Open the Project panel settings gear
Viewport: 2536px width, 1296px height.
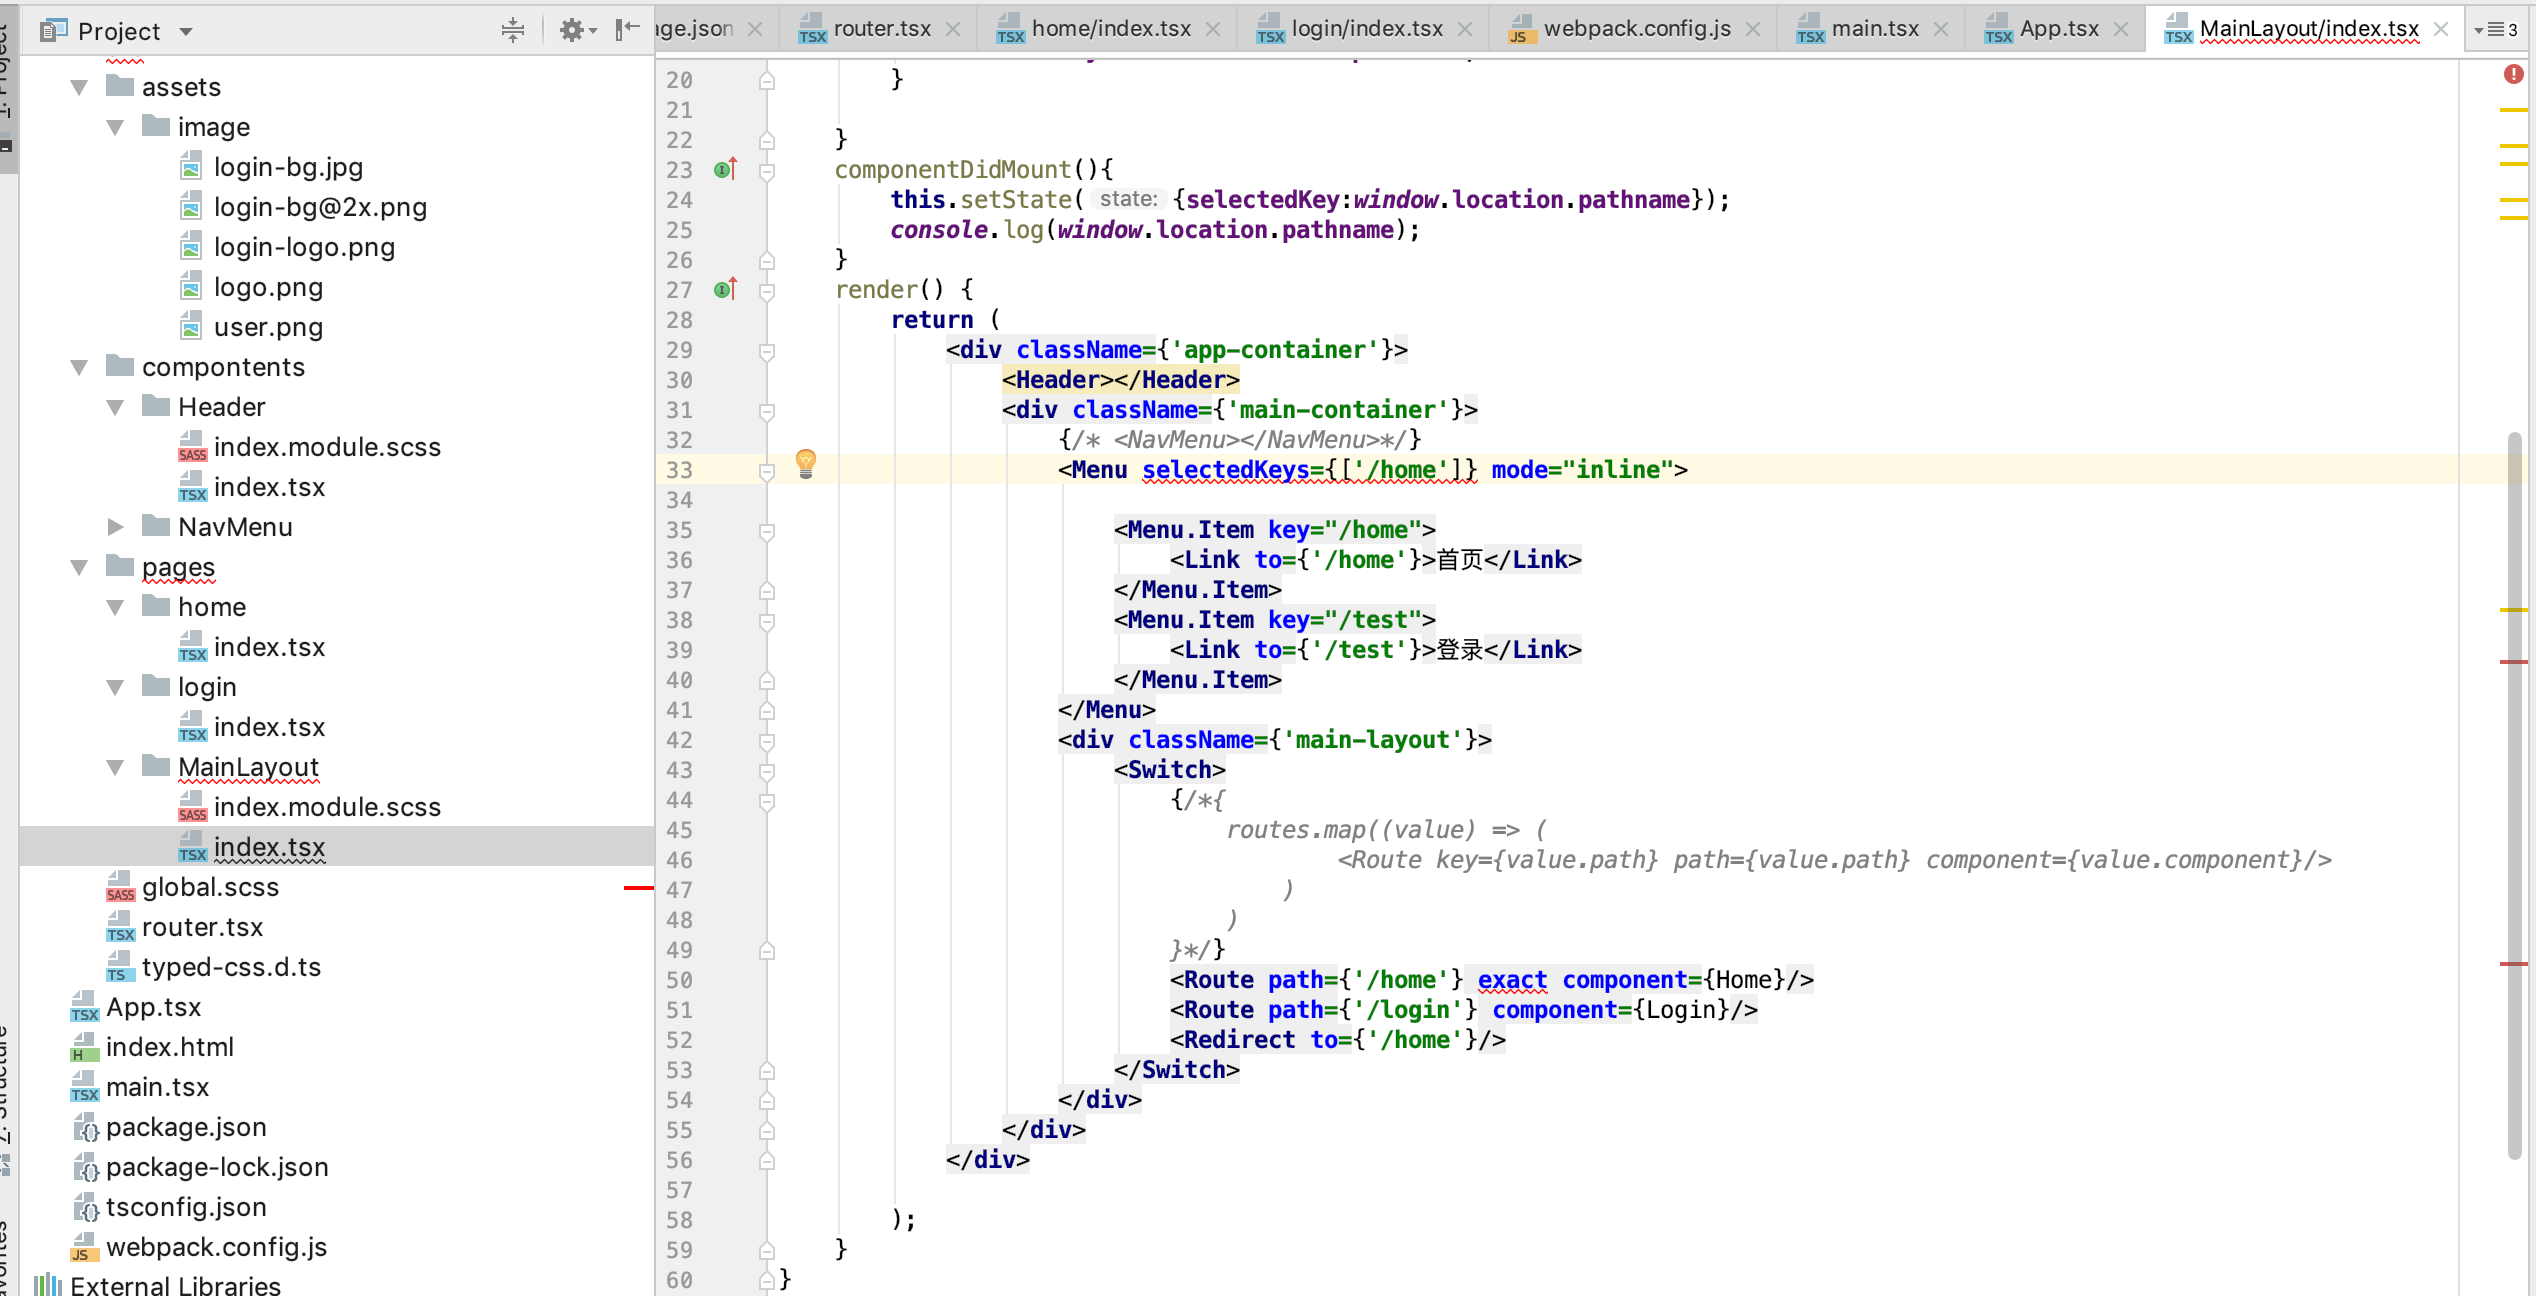[x=577, y=30]
